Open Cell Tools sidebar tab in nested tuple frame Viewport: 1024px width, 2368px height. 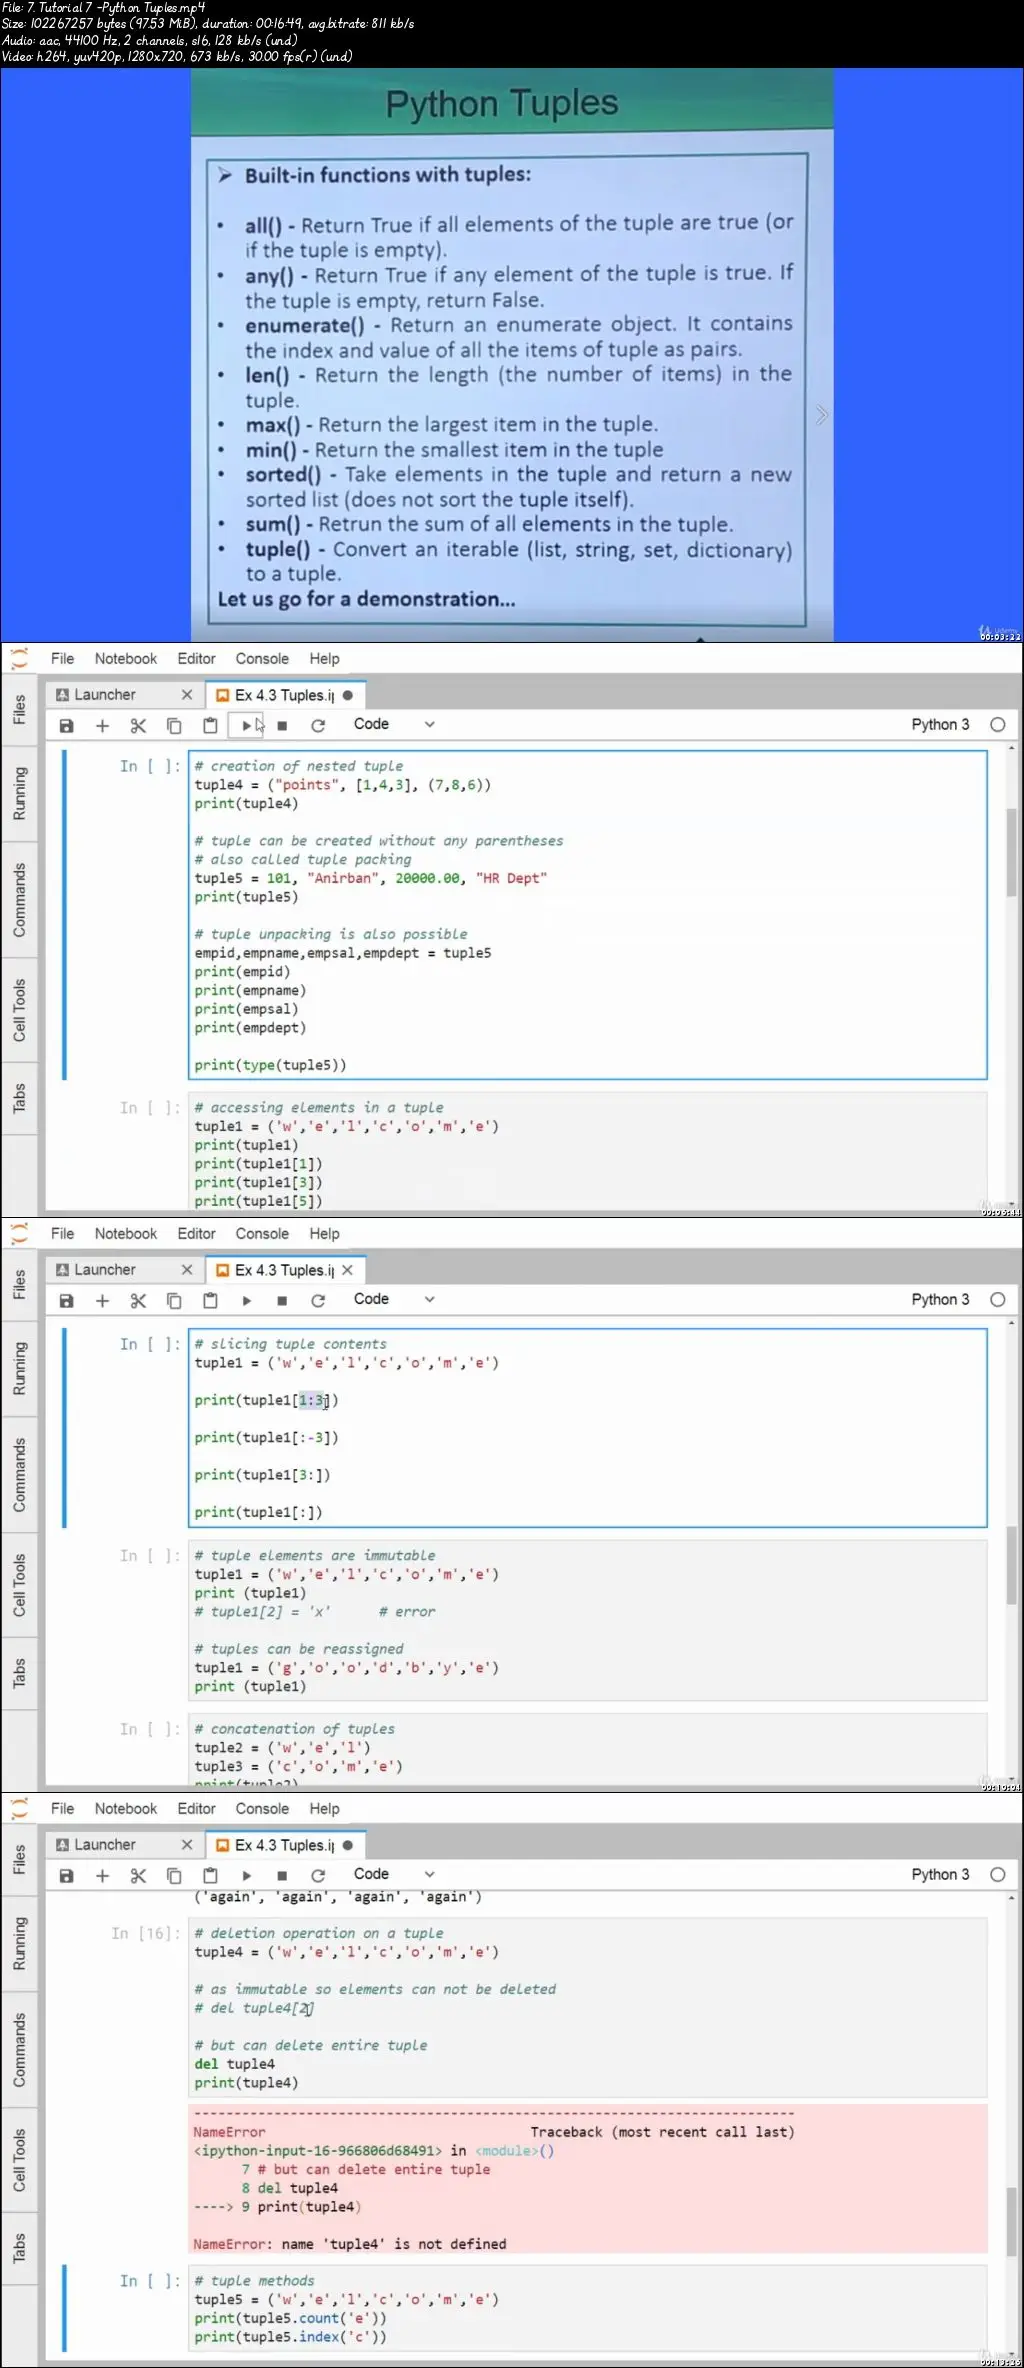tap(19, 1010)
